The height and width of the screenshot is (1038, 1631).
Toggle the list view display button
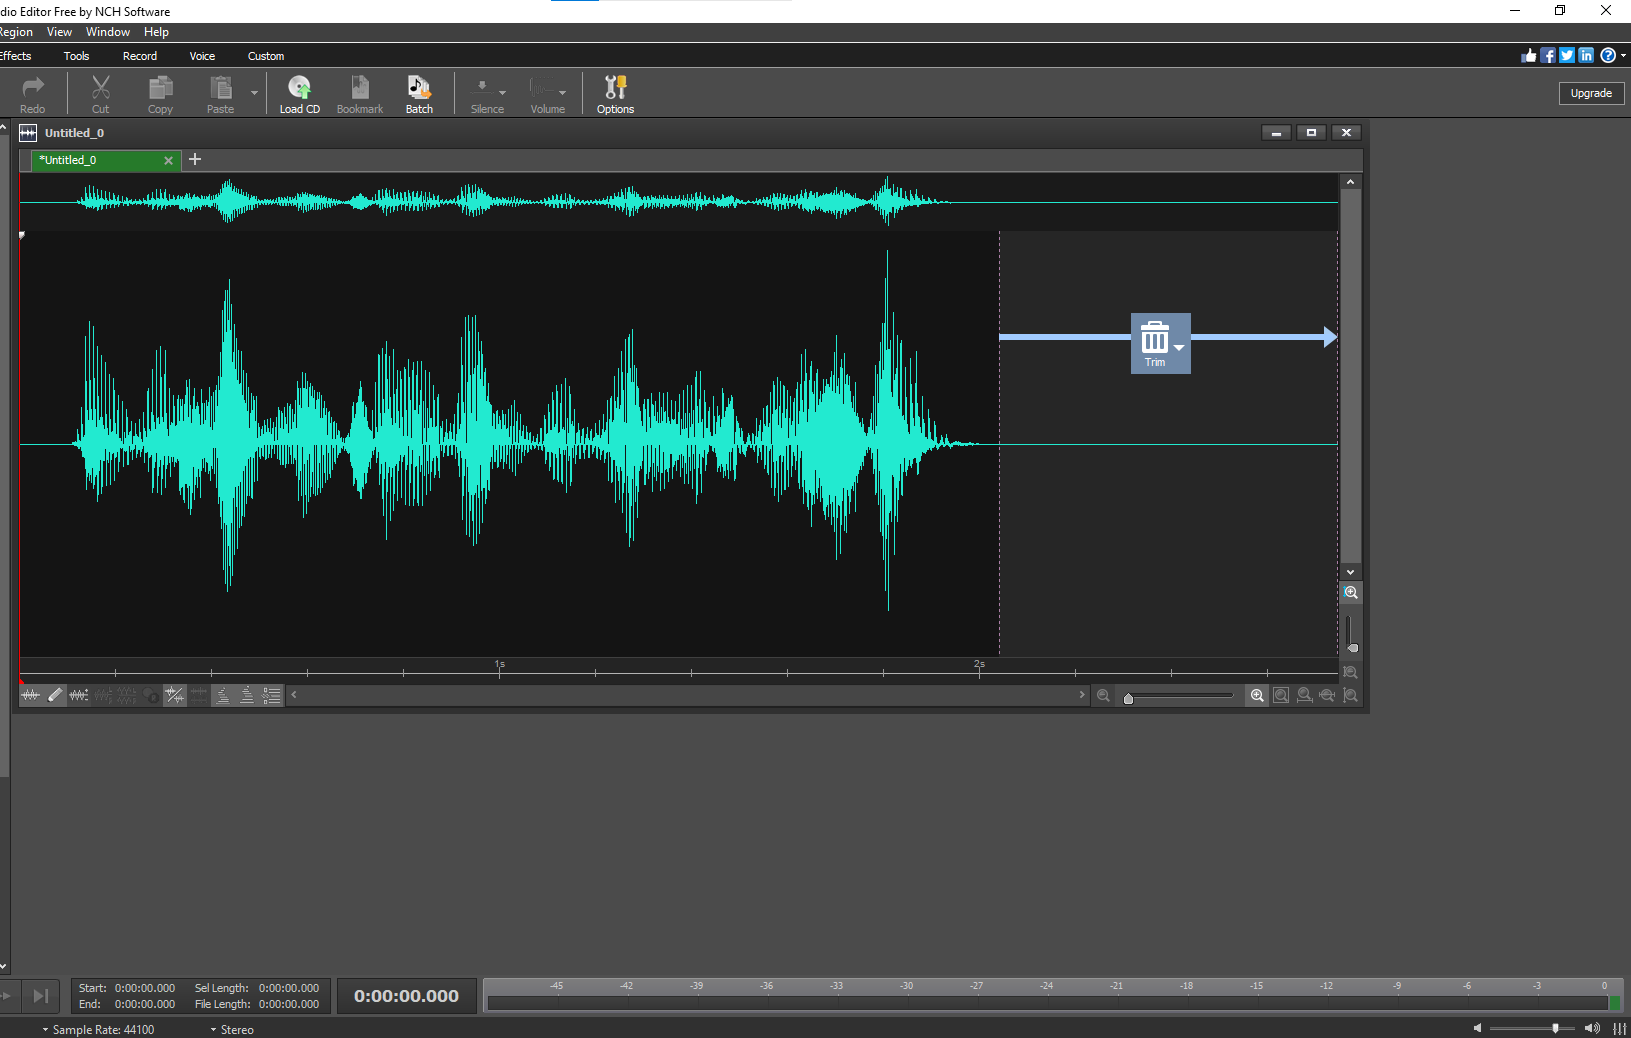[272, 695]
